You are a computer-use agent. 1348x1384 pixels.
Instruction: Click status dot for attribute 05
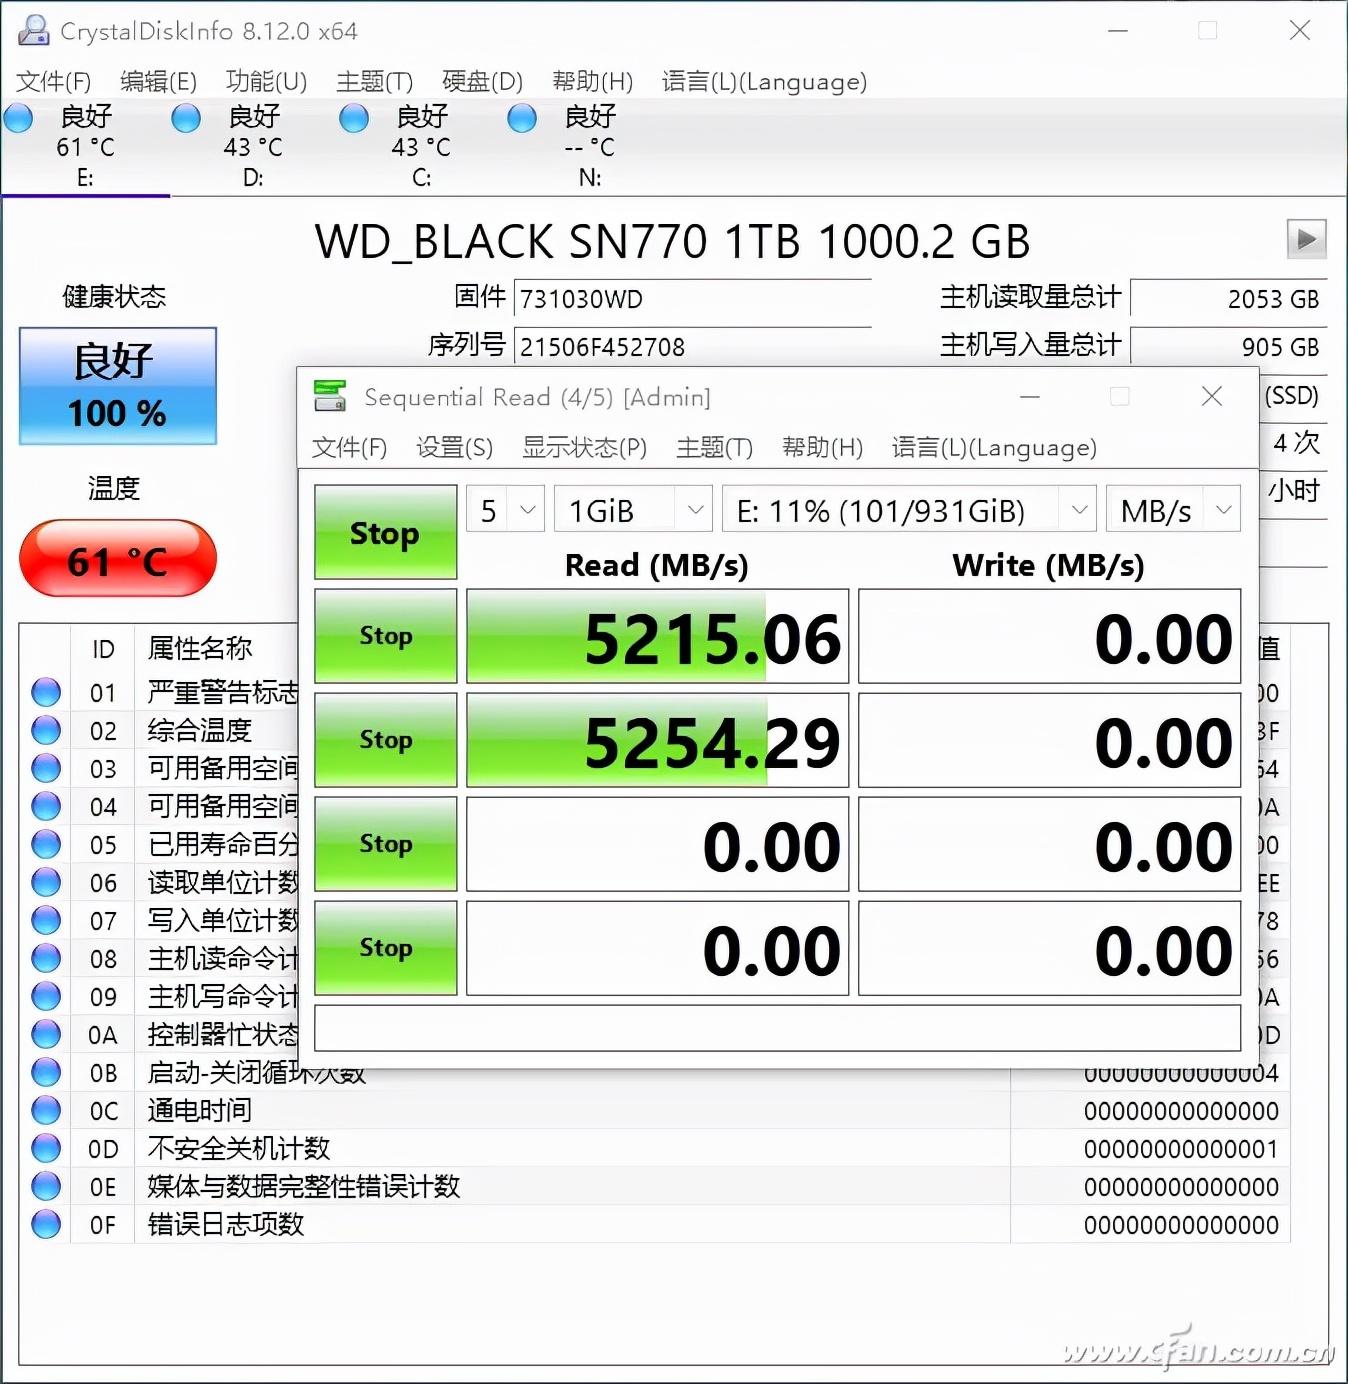coord(46,844)
